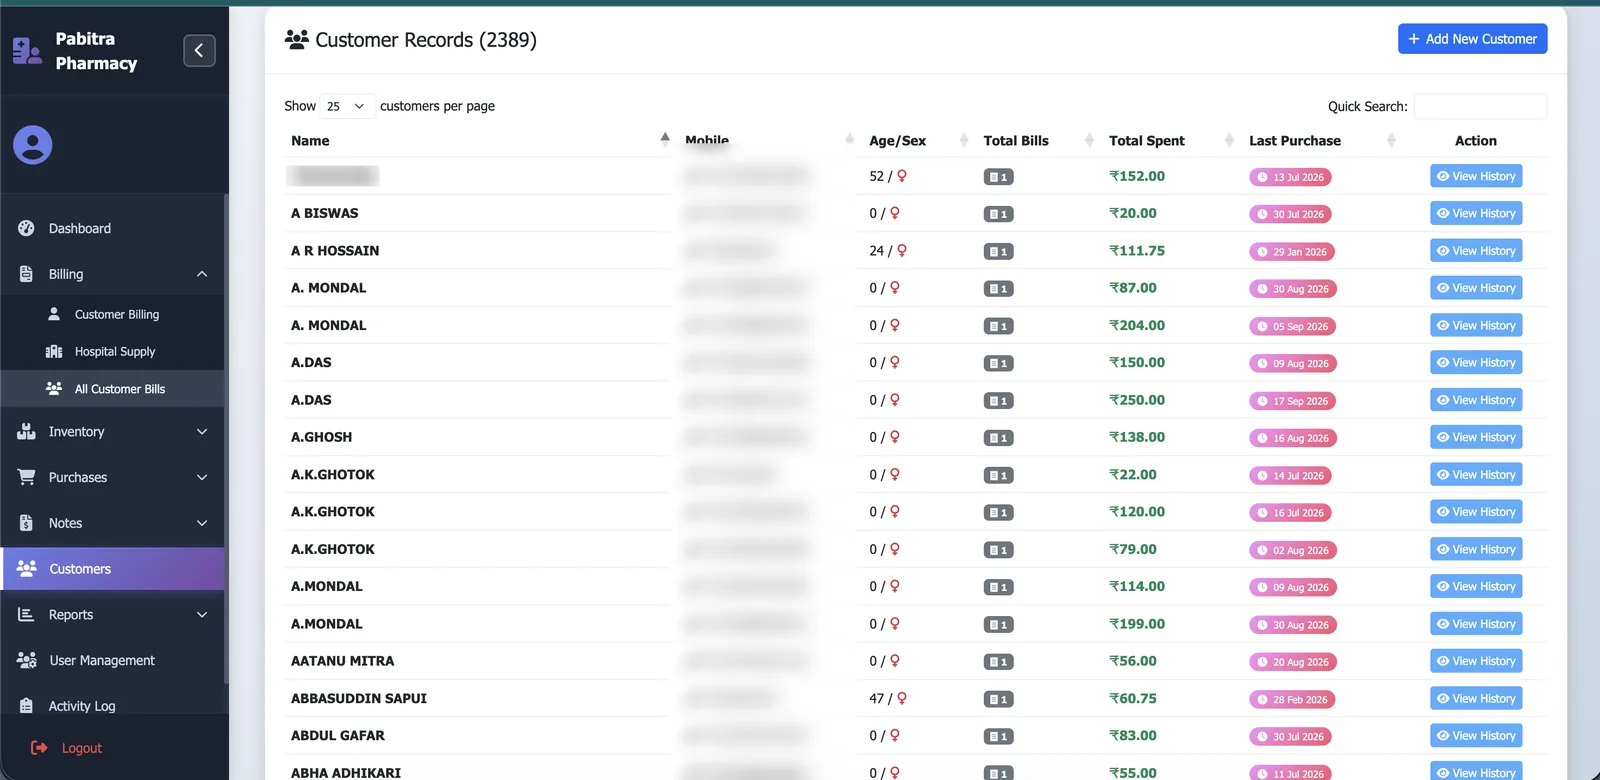This screenshot has height=780, width=1600.
Task: Click the Purchases cart icon
Action: (x=27, y=477)
